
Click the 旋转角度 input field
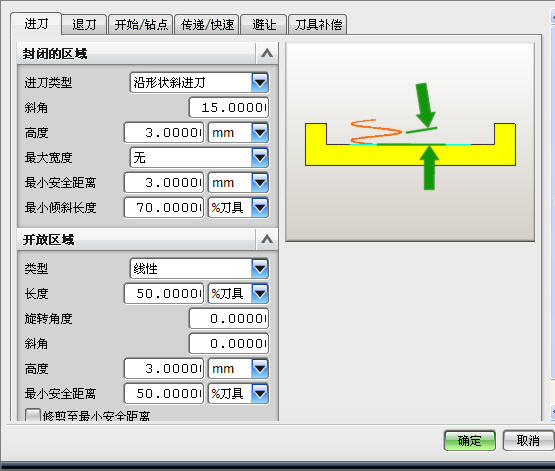coord(229,318)
